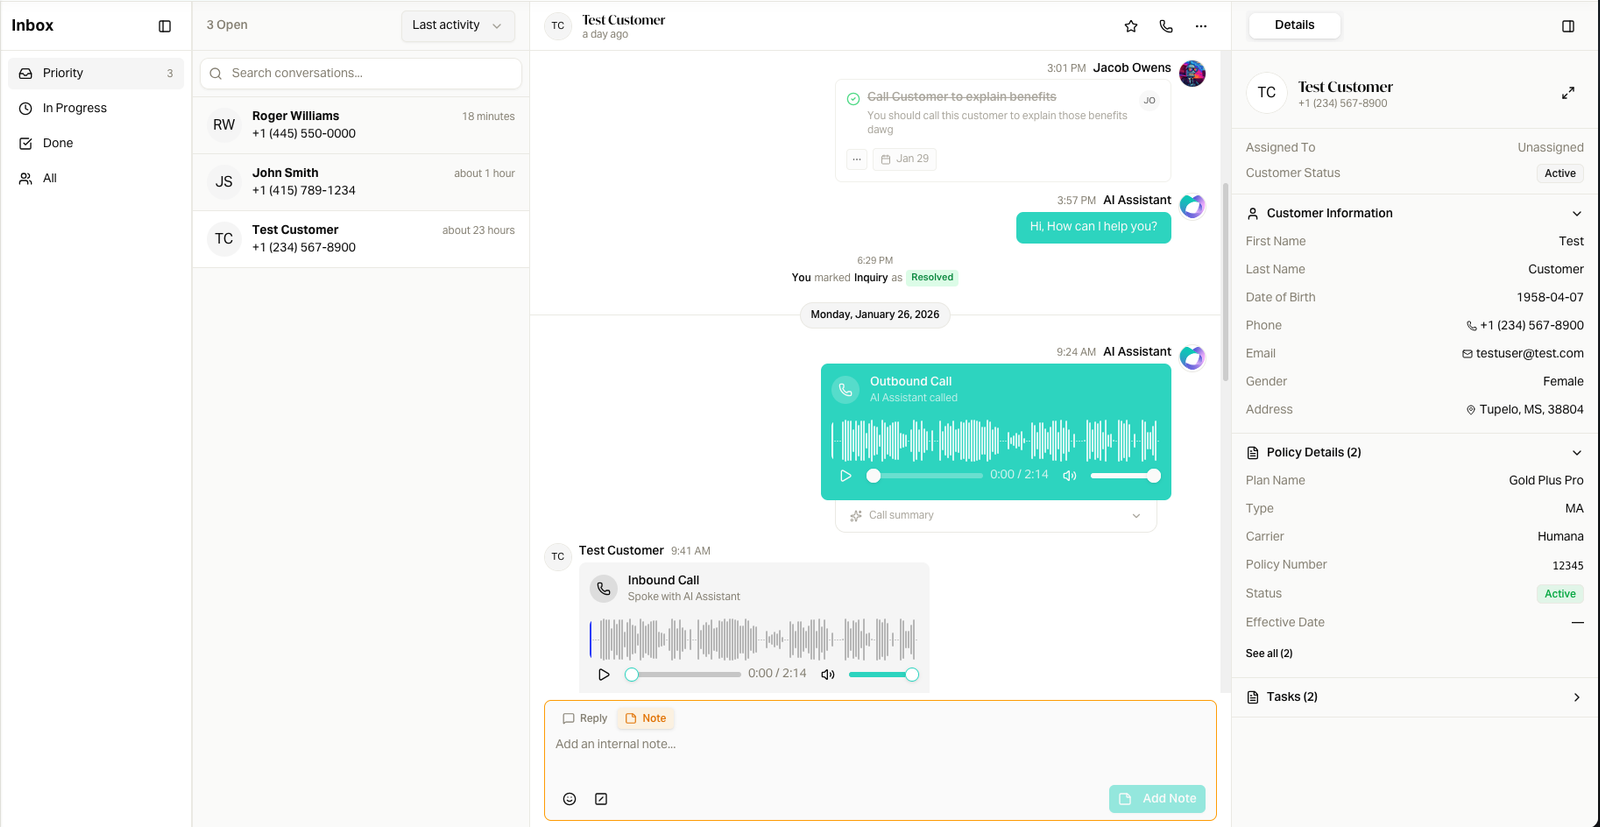Click the outbound call waveform

995,441
